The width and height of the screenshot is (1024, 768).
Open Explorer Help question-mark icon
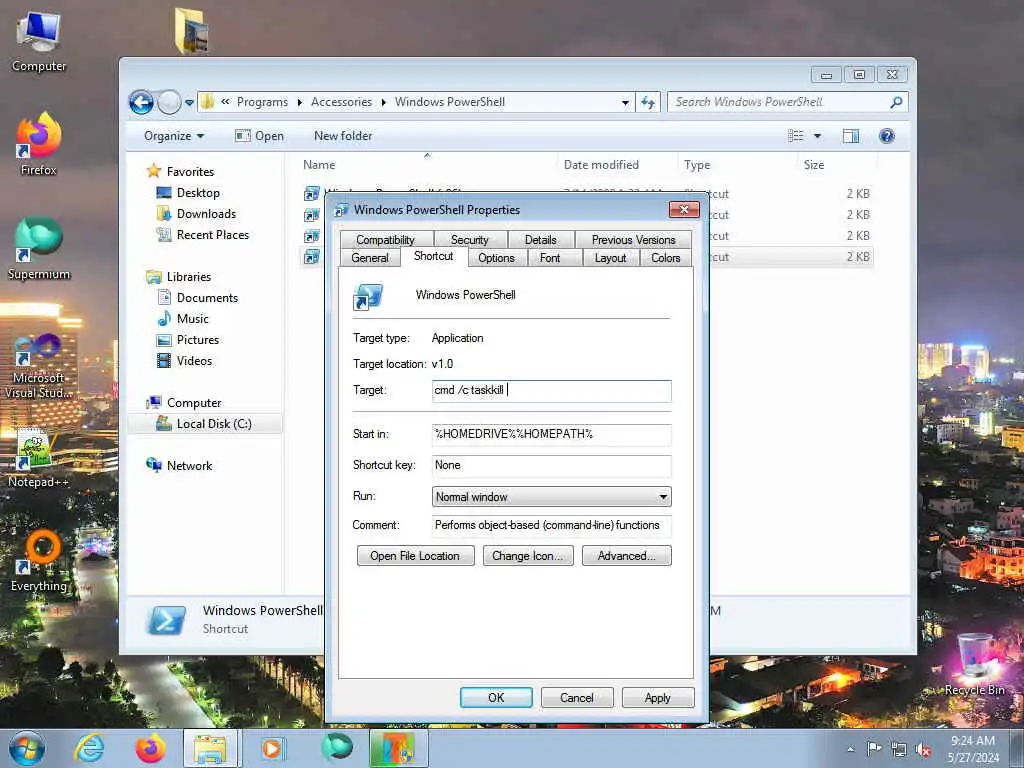886,136
